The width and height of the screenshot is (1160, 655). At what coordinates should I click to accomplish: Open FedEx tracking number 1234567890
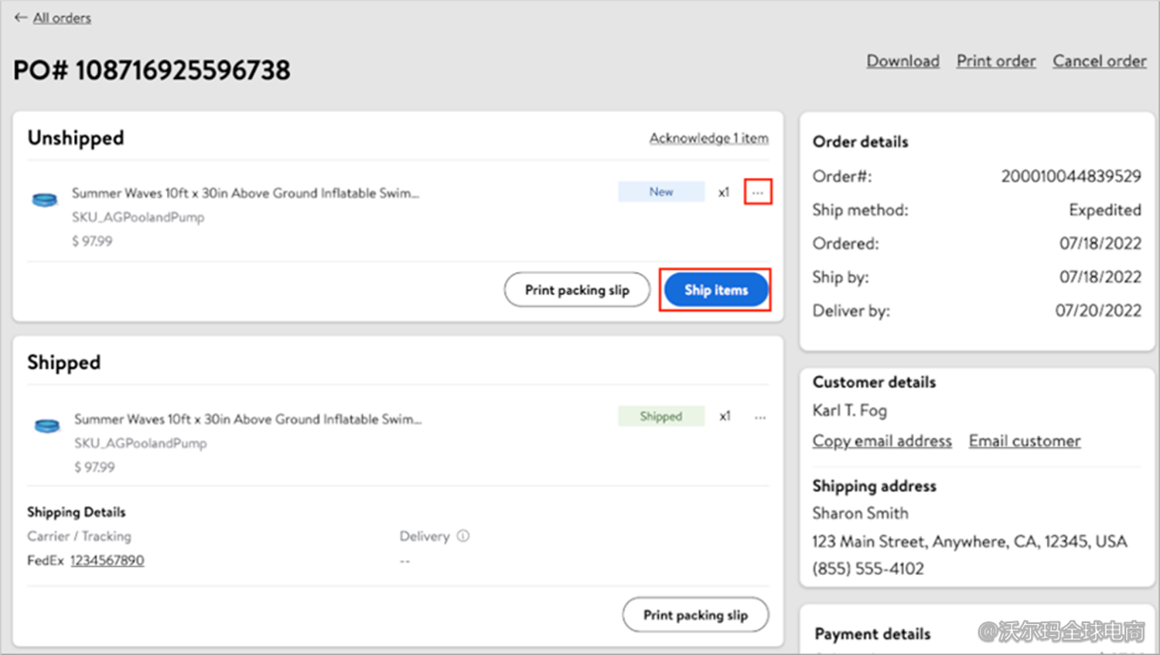[x=107, y=561]
